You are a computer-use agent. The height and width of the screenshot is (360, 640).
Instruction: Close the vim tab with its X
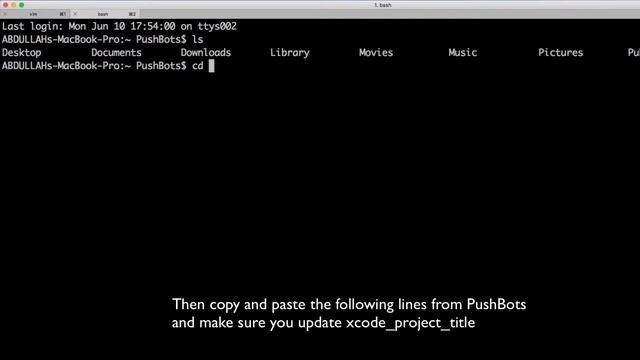click(x=5, y=14)
